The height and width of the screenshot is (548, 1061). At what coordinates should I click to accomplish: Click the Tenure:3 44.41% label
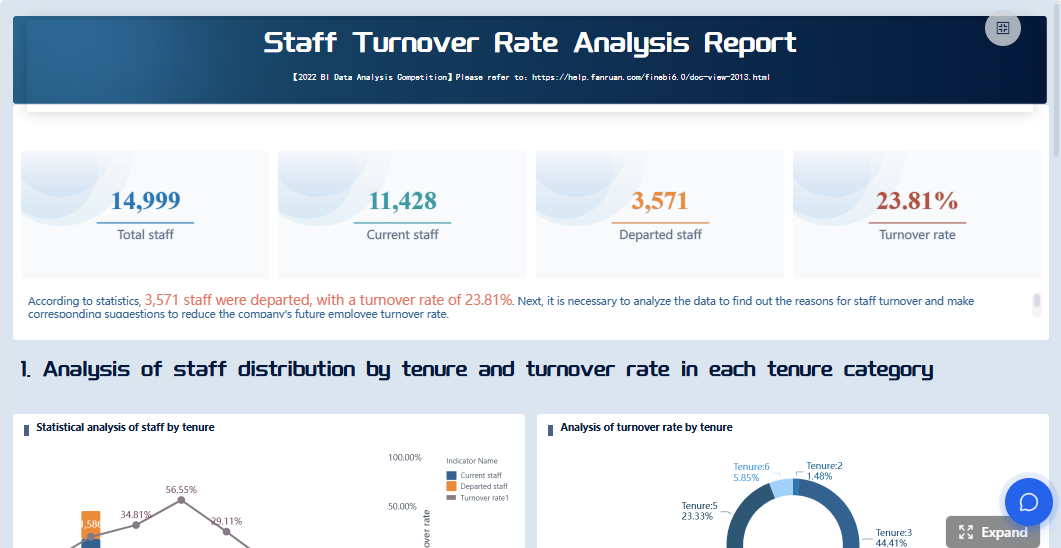893,538
